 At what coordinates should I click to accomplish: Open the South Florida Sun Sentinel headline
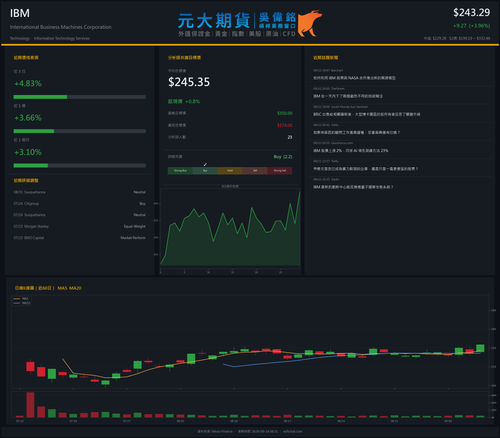[x=367, y=114]
